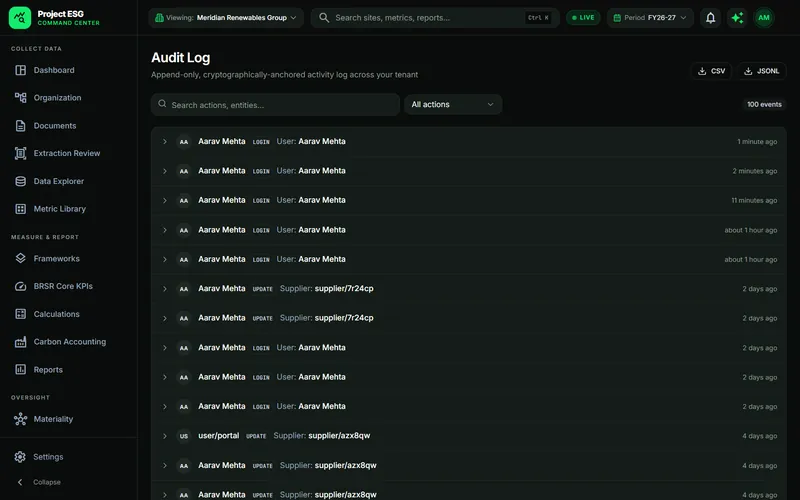Click the magnifier icon in top search
Screen dimensions: 800x500
323,18
